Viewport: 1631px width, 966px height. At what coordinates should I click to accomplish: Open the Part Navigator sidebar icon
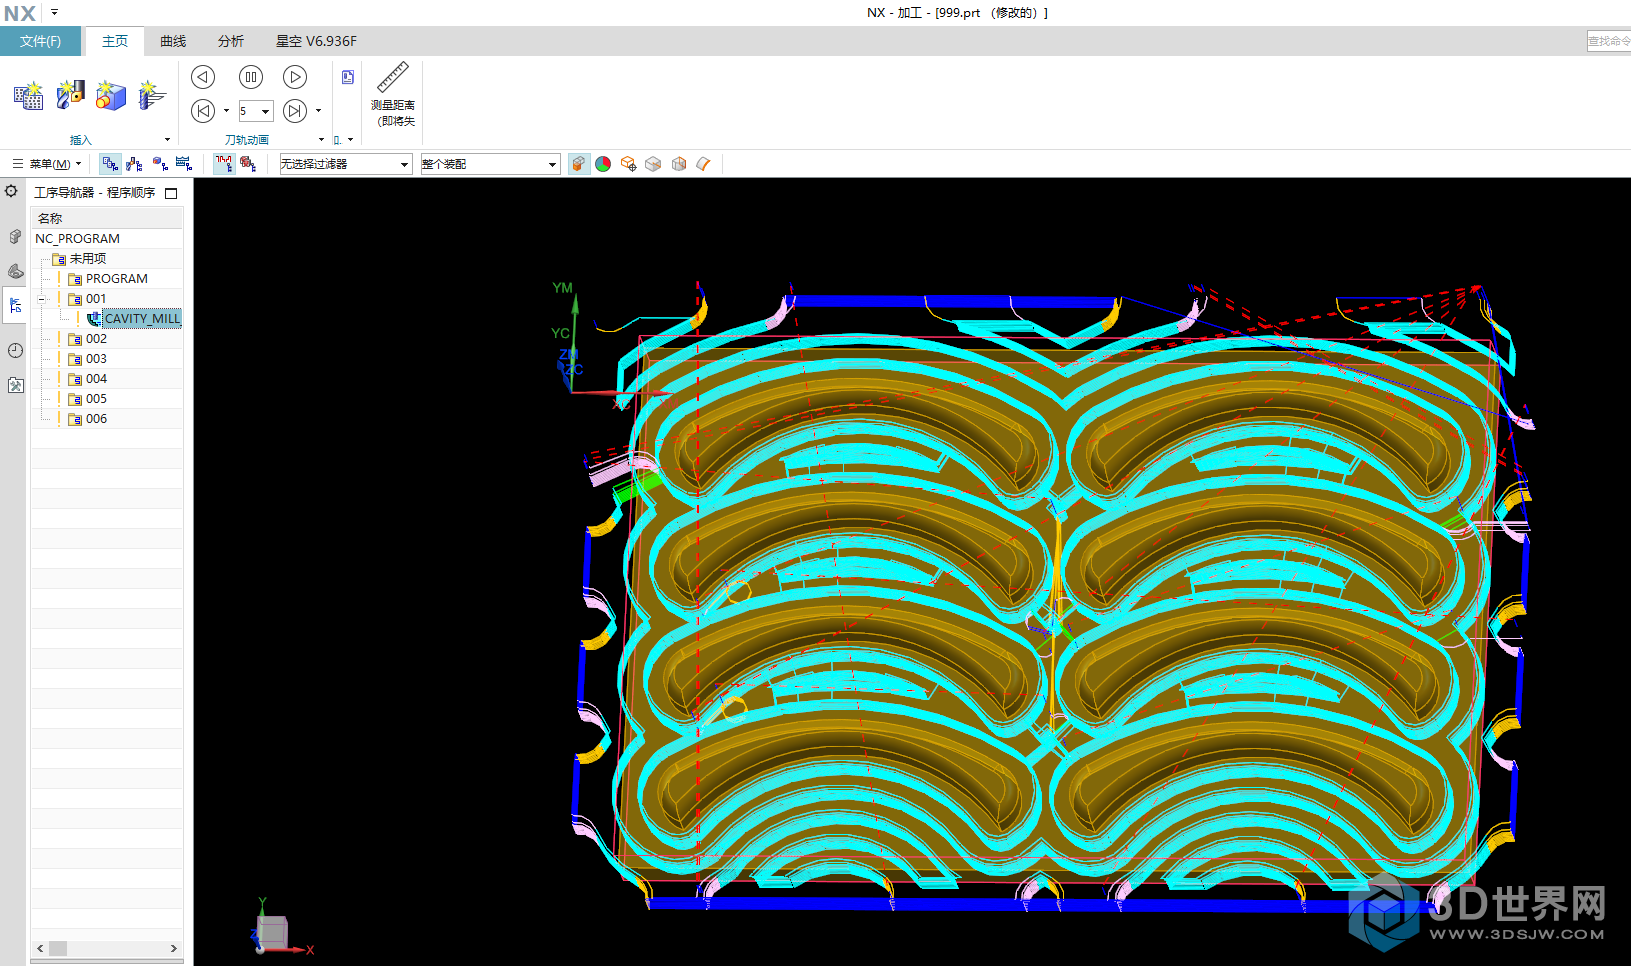[15, 271]
